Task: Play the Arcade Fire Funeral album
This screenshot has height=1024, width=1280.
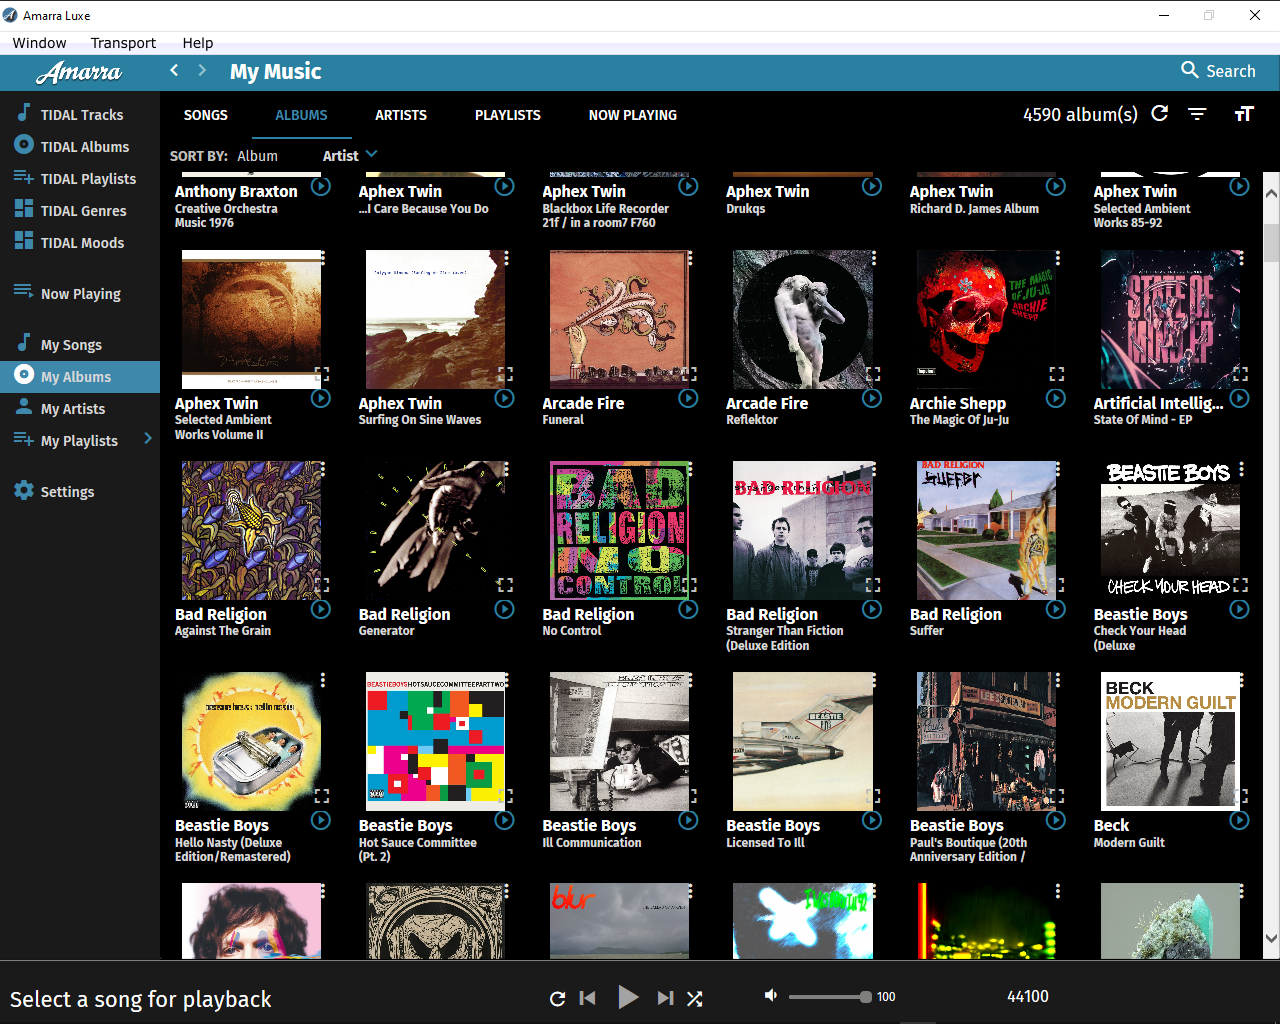Action: tap(688, 399)
